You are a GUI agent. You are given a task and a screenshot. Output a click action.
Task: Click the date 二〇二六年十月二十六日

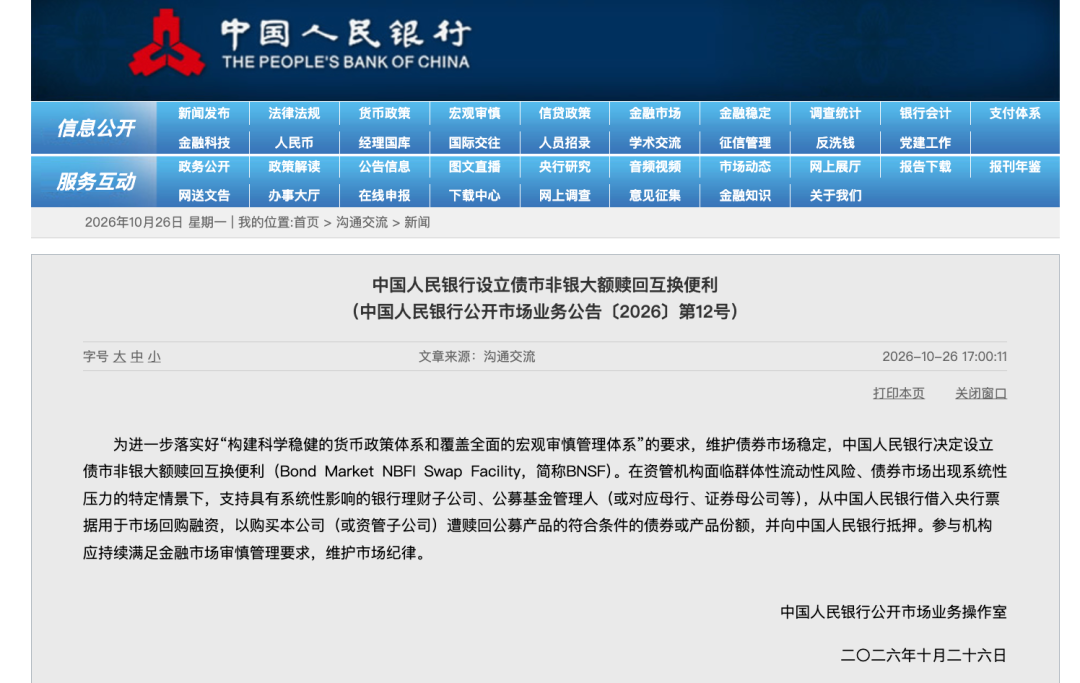[924, 655]
